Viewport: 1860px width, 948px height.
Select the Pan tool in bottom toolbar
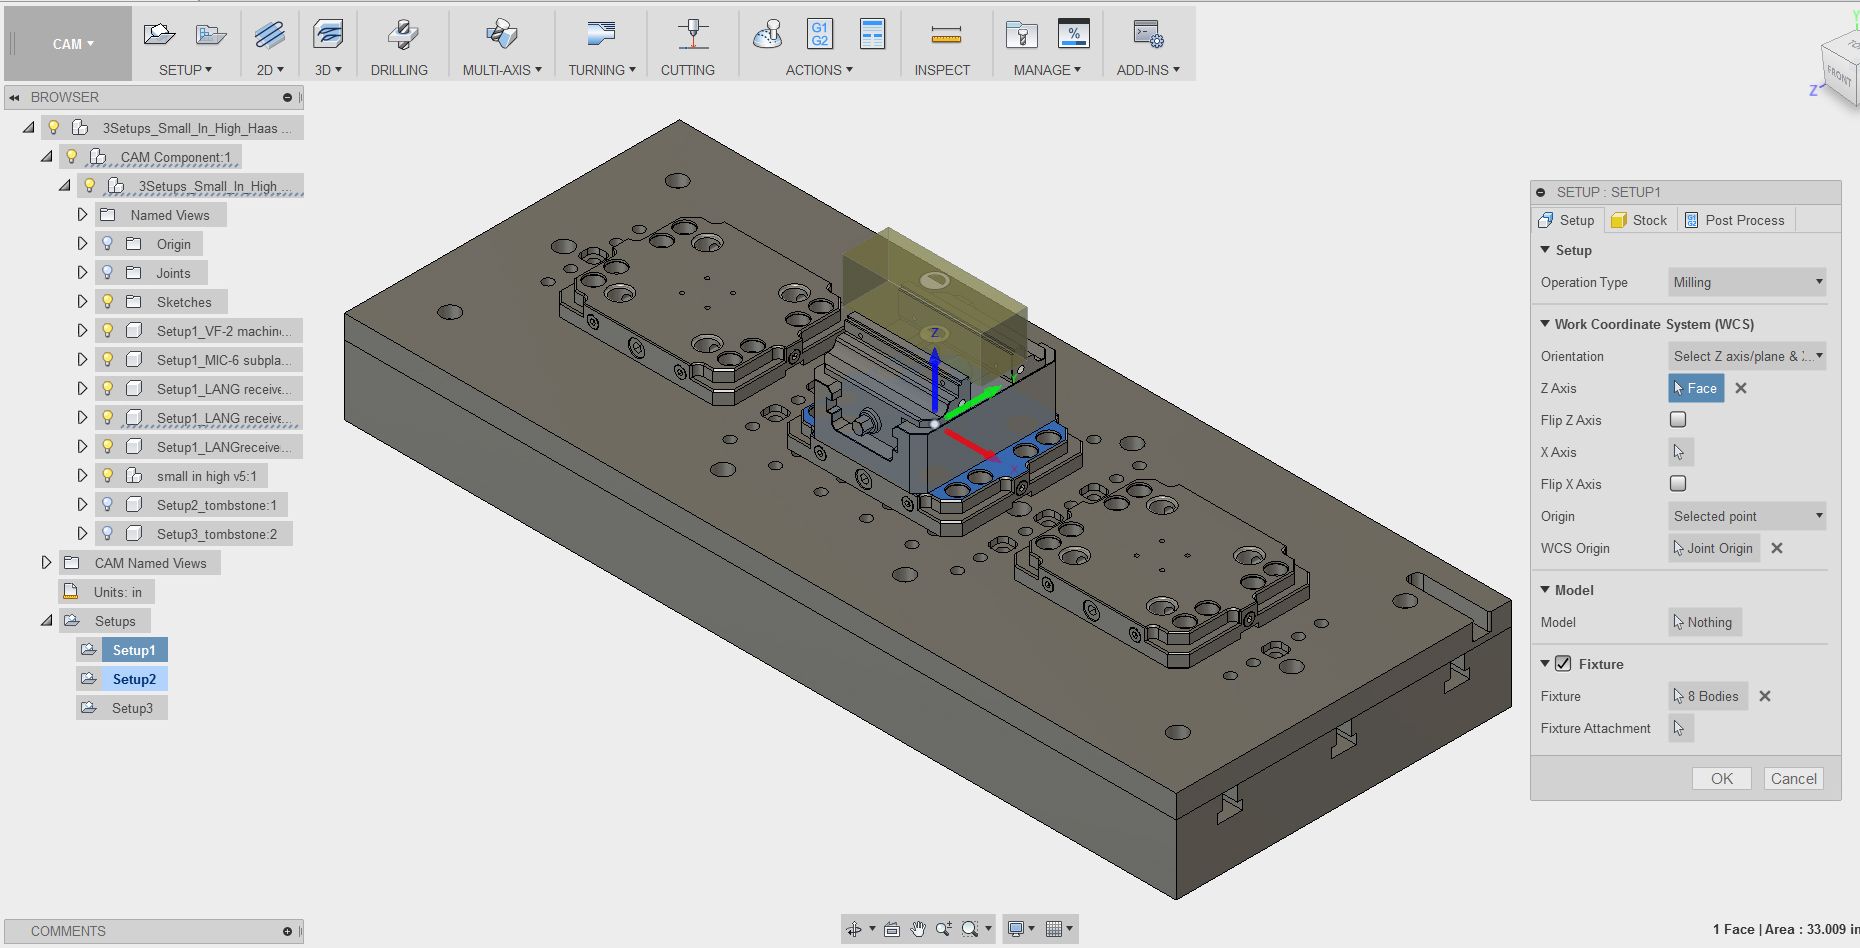pos(916,929)
